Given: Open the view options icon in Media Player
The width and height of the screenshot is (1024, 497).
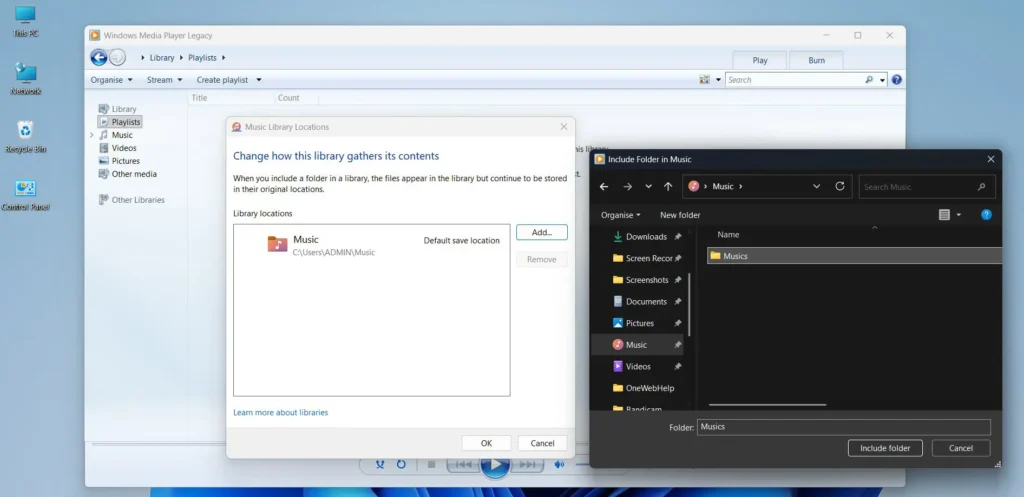Looking at the screenshot, I should tap(704, 80).
